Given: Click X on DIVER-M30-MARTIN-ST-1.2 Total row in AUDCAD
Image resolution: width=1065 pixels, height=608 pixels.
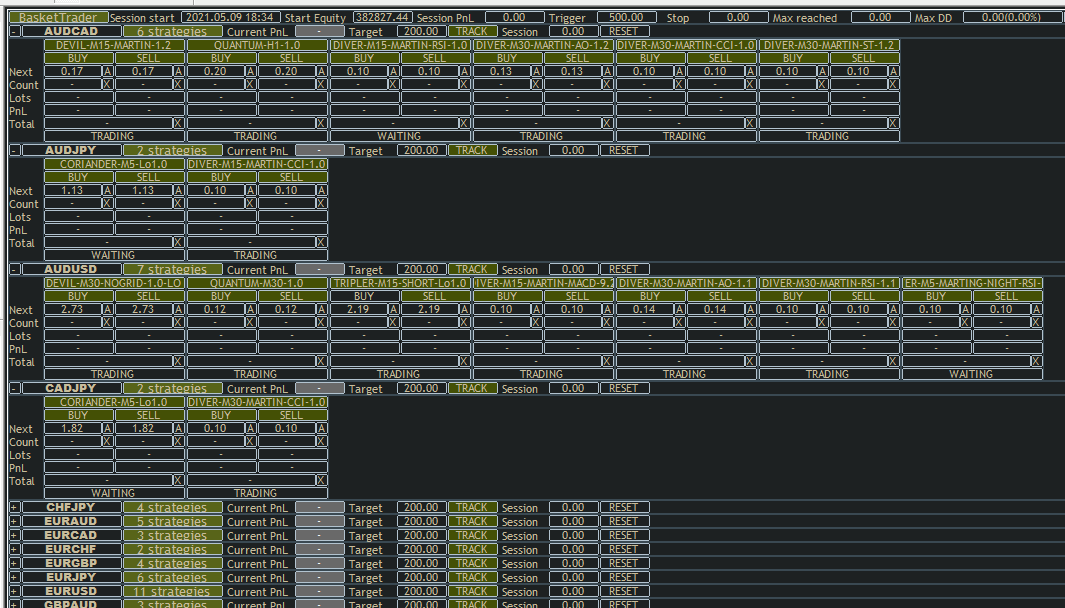Looking at the screenshot, I should 894,124.
